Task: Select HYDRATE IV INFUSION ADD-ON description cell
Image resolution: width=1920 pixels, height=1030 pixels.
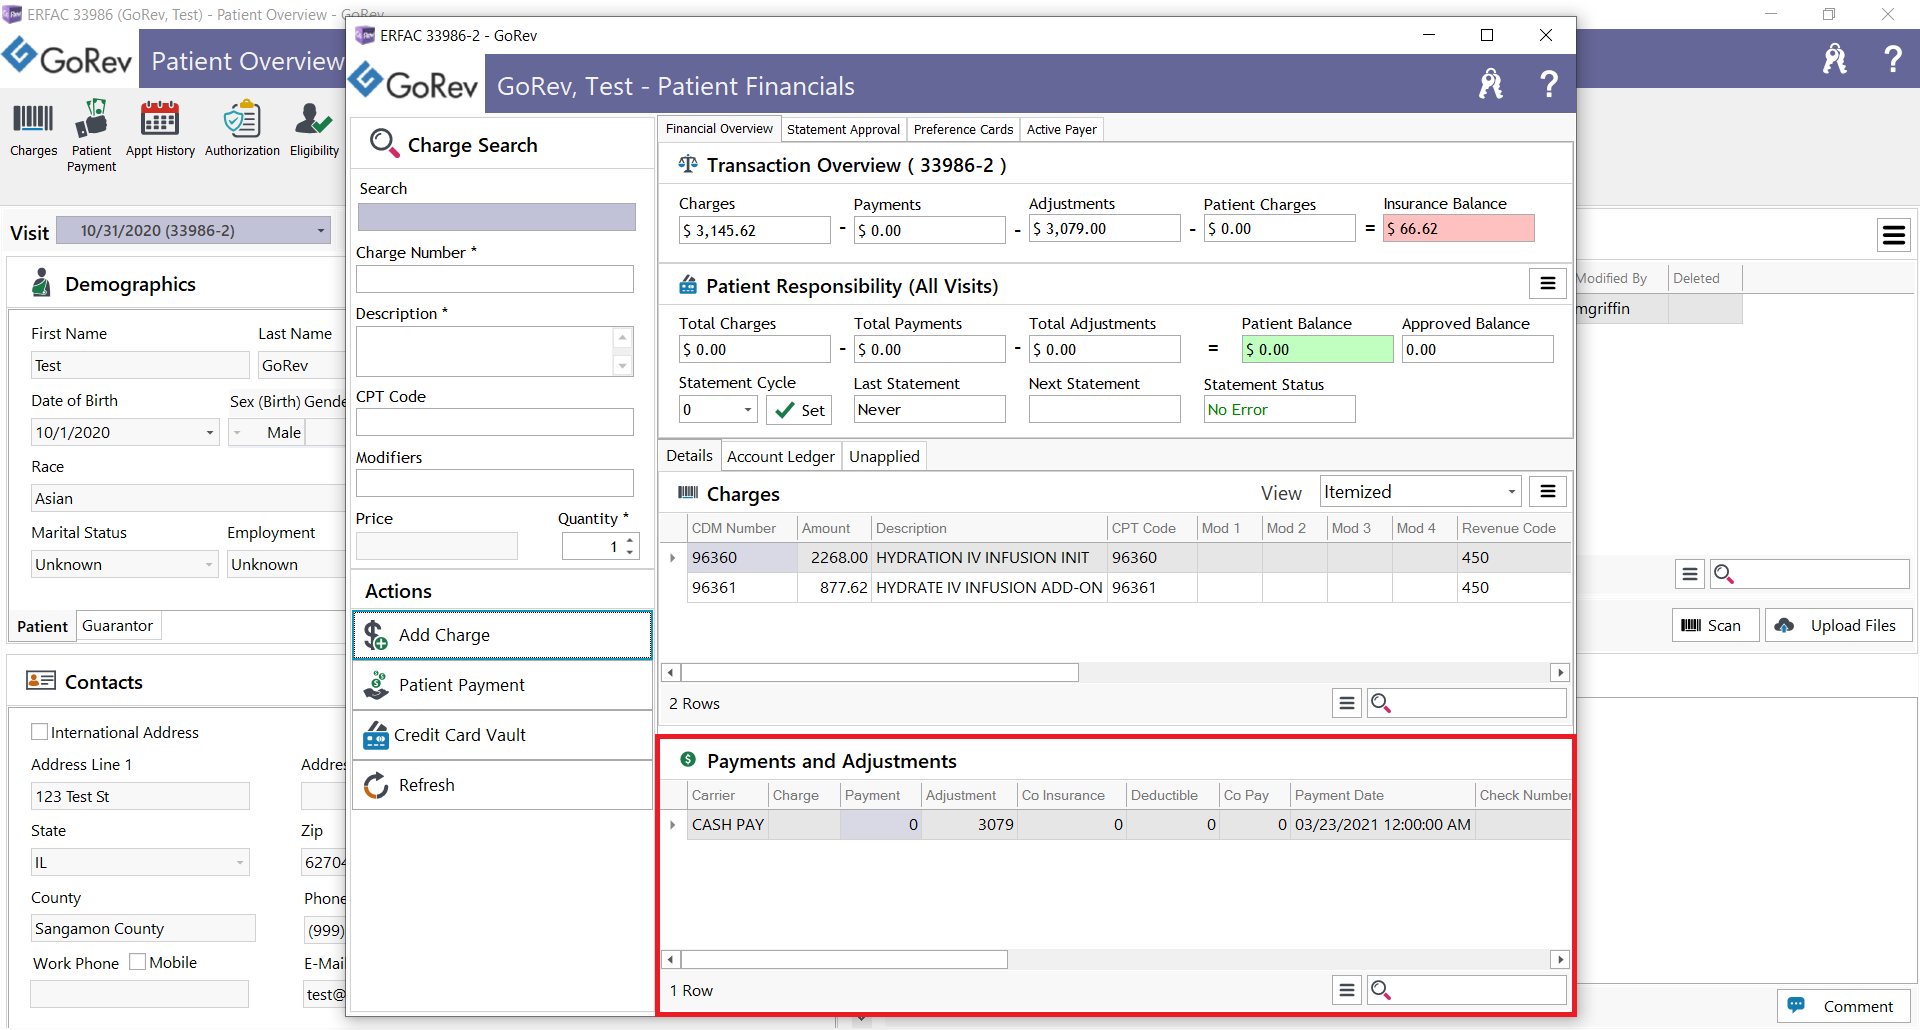Action: tap(989, 587)
